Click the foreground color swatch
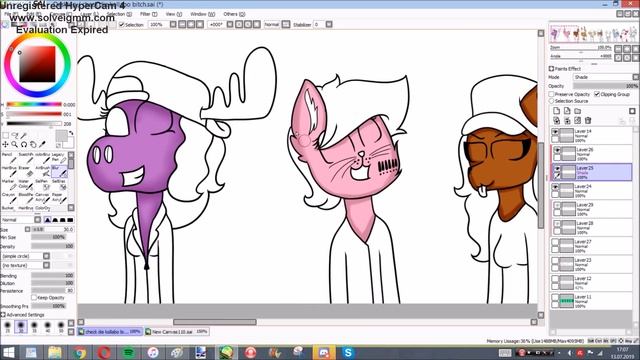Viewport: 640px width, 360px height. pyautogui.click(x=61, y=136)
